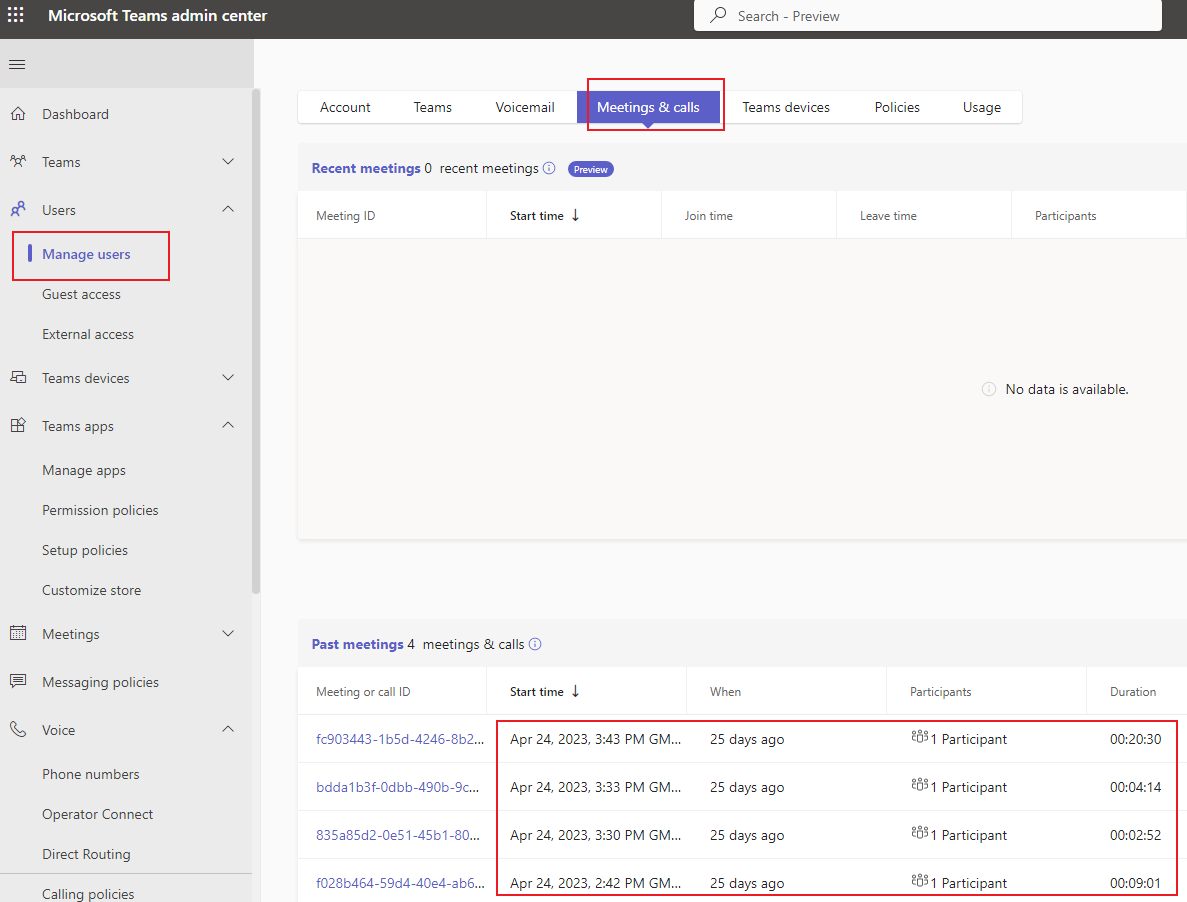Toggle the hamburger navigation menu
1187x902 pixels.
(x=17, y=64)
